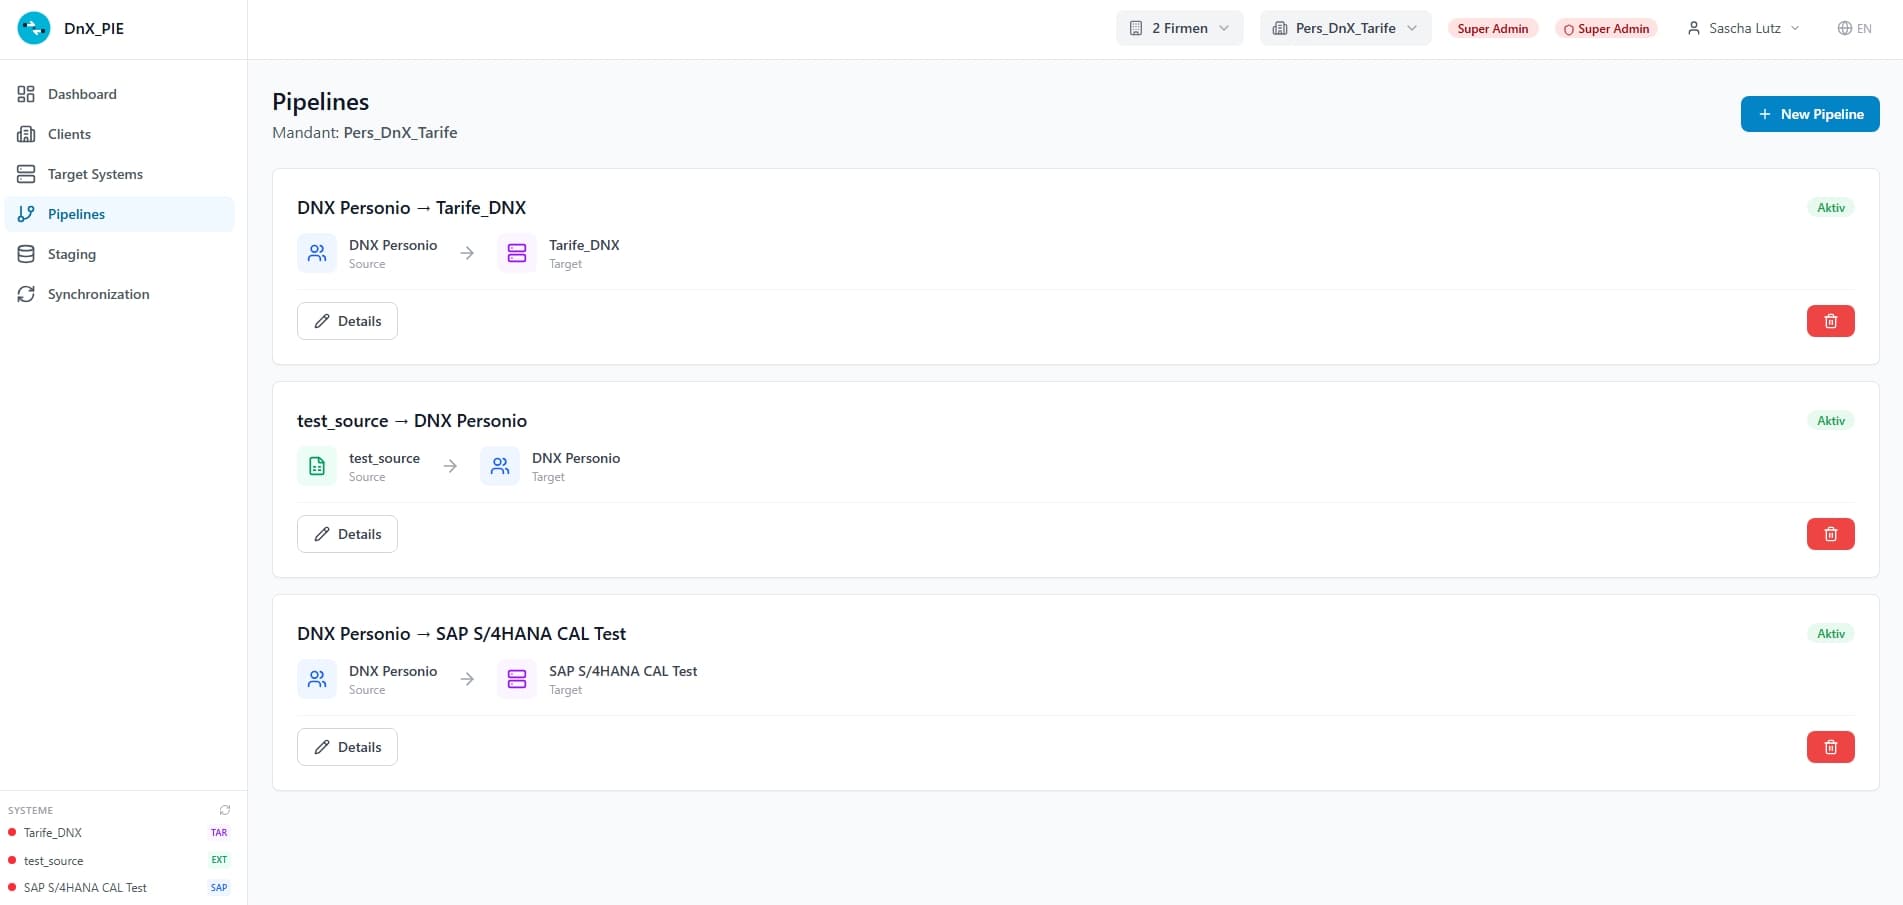
Task: Open the 2 Firmen dropdown
Action: (x=1179, y=28)
